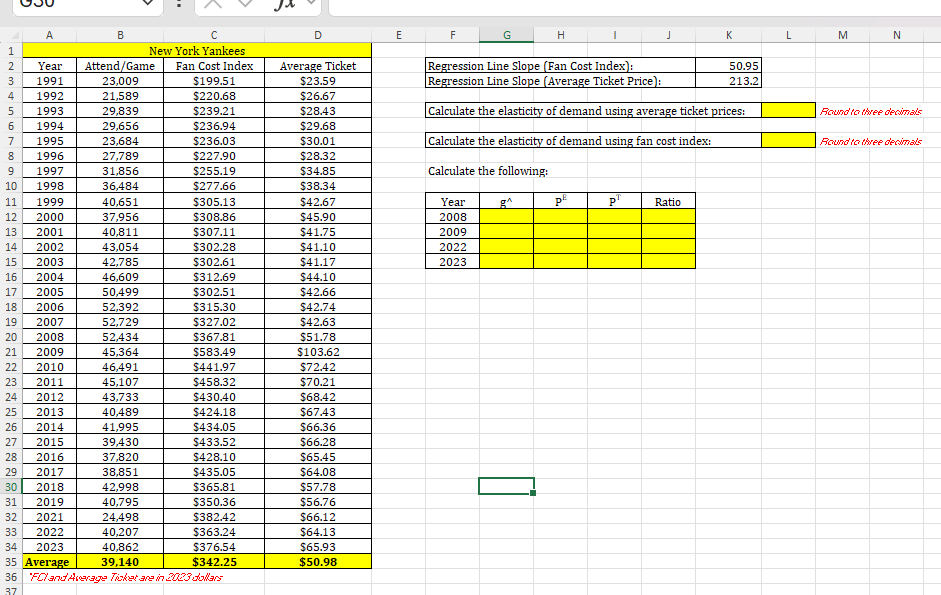Select column header B
The height and width of the screenshot is (595, 941).
(119, 35)
